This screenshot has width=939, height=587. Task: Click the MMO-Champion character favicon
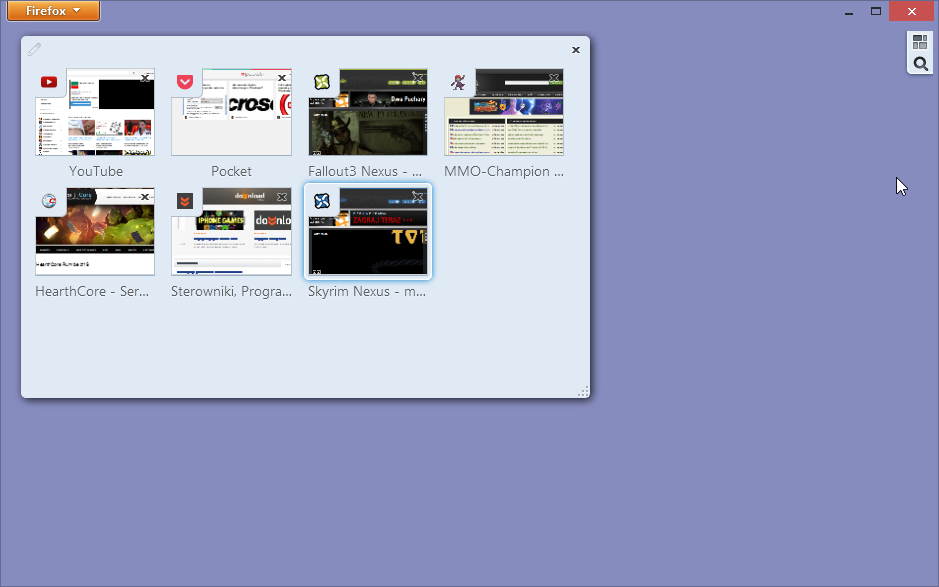point(458,82)
